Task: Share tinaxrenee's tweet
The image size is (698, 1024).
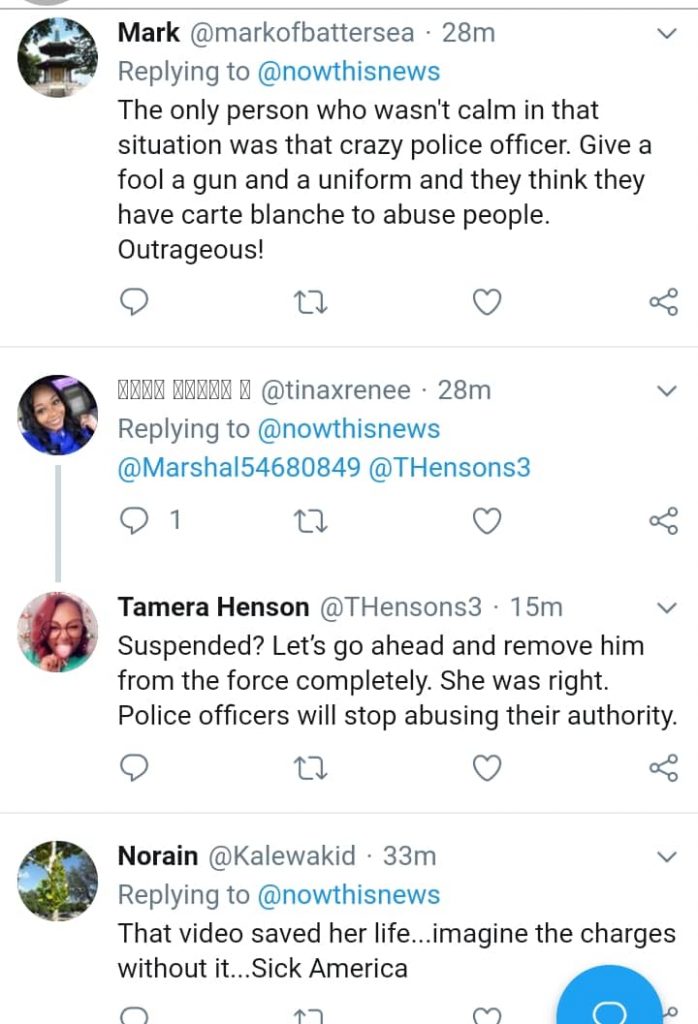Action: 663,521
